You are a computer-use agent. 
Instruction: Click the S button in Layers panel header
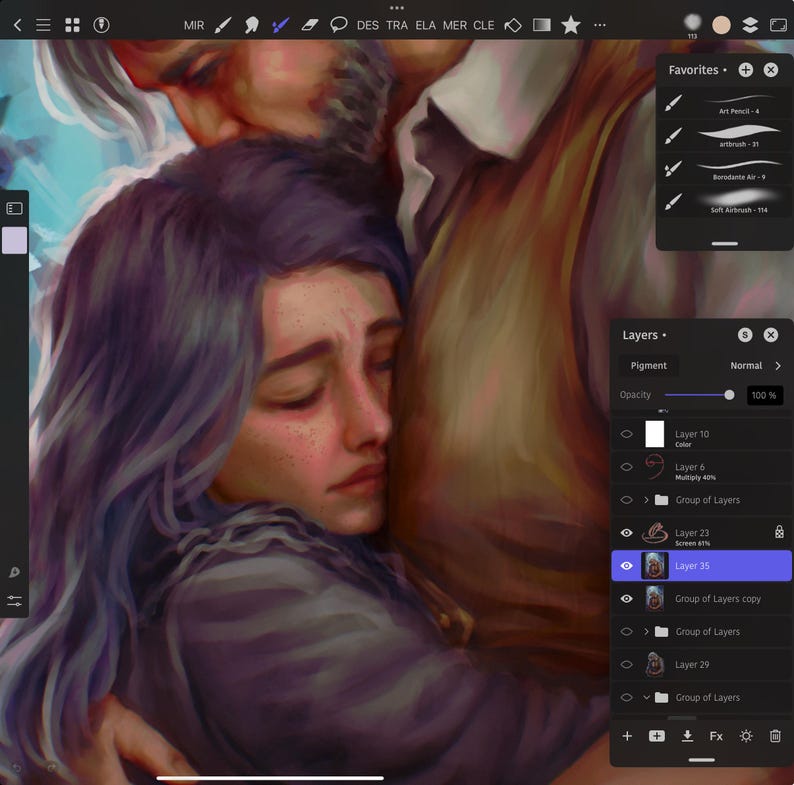(745, 335)
